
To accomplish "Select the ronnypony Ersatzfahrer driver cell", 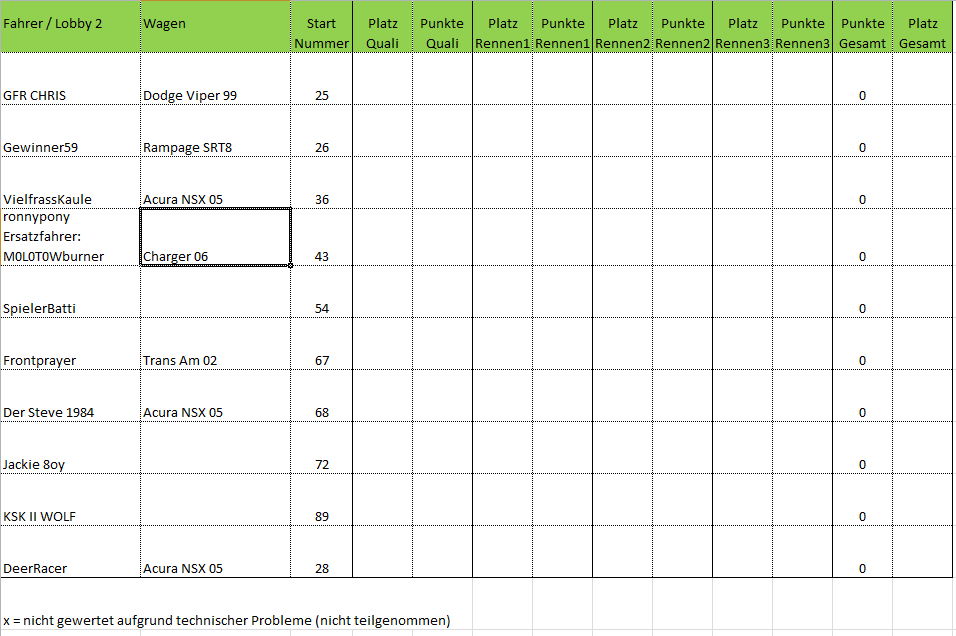I will (70, 237).
